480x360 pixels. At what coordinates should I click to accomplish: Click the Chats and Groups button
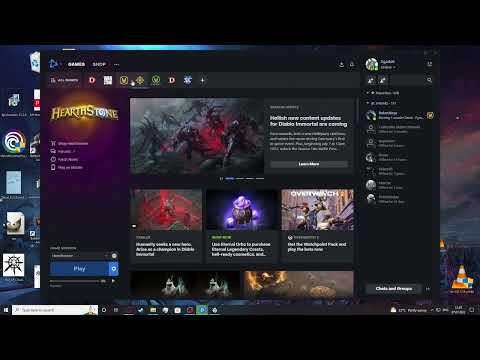click(394, 289)
